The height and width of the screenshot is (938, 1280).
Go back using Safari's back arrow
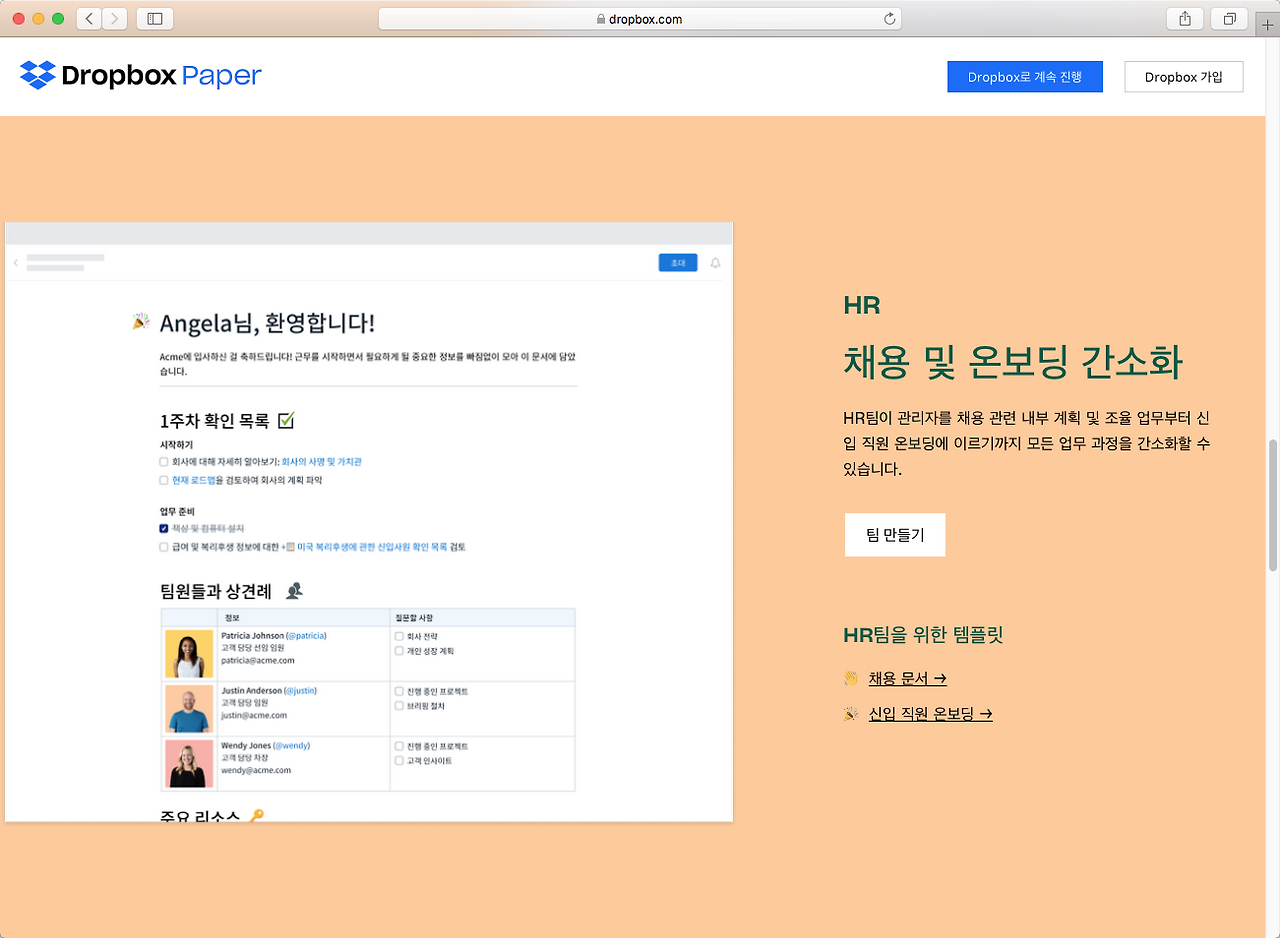[89, 18]
